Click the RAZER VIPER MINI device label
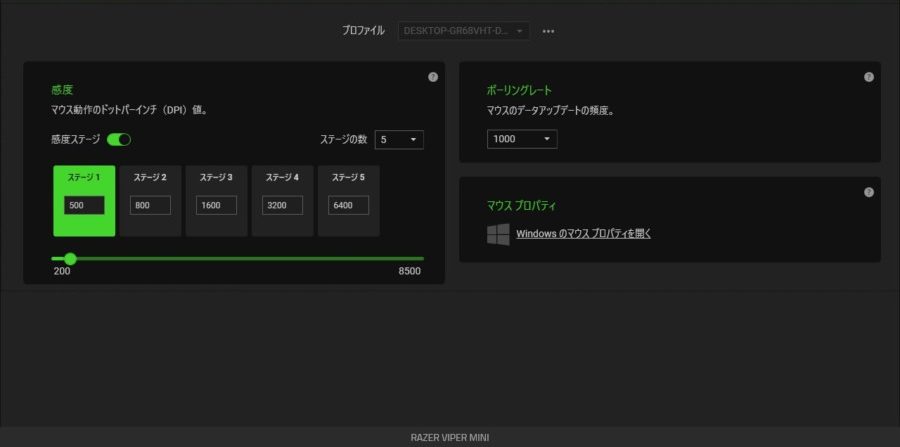This screenshot has height=447, width=900. 450,437
